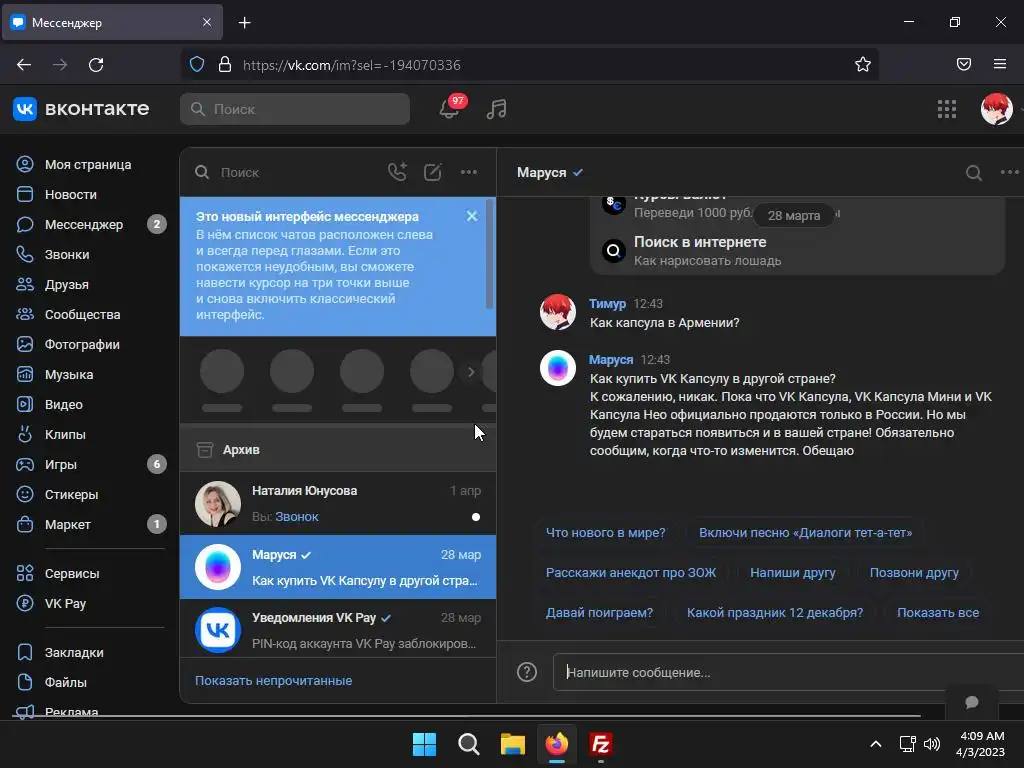Click the Напишите сообщение input field
1024x768 pixels.
click(x=788, y=672)
